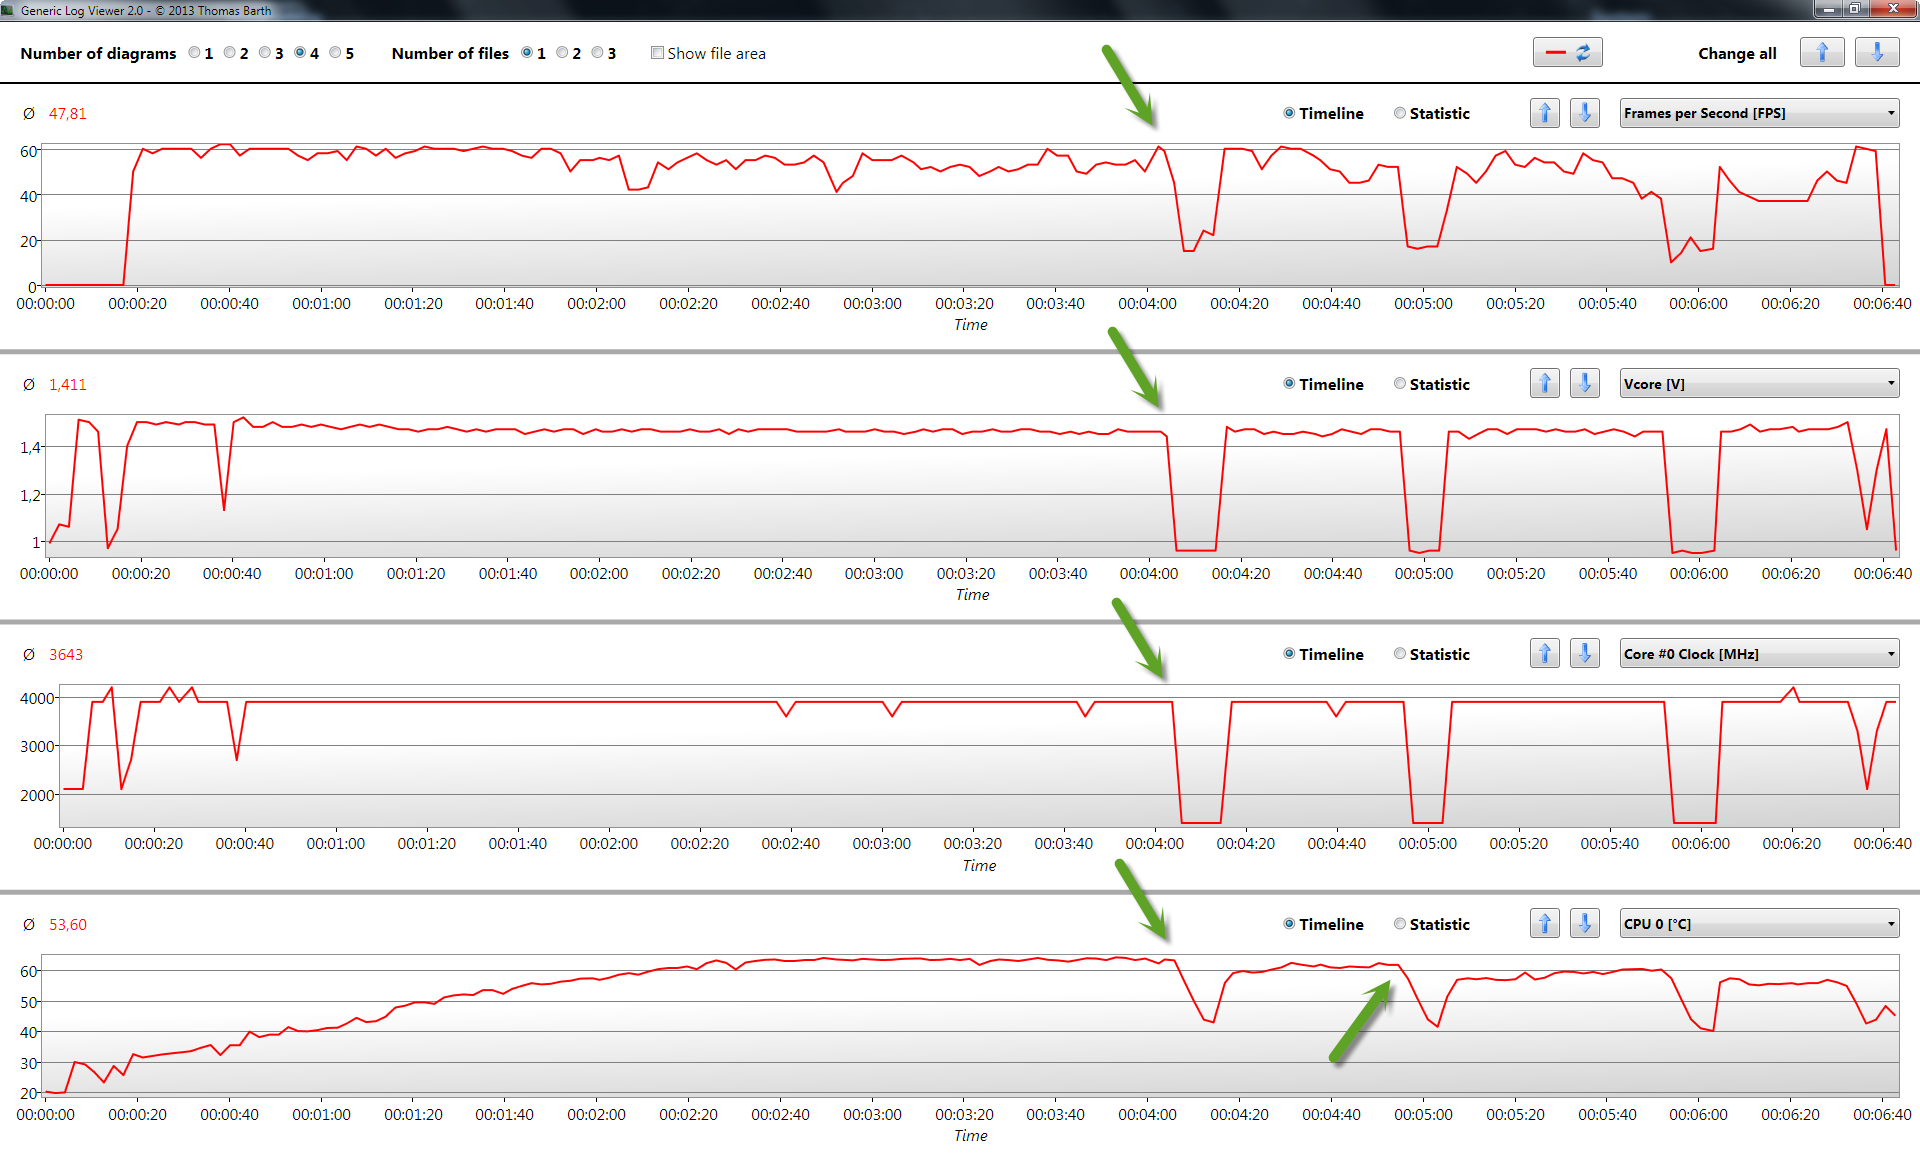Image resolution: width=1920 pixels, height=1160 pixels.
Task: Click the Change all up arrow
Action: click(1821, 53)
